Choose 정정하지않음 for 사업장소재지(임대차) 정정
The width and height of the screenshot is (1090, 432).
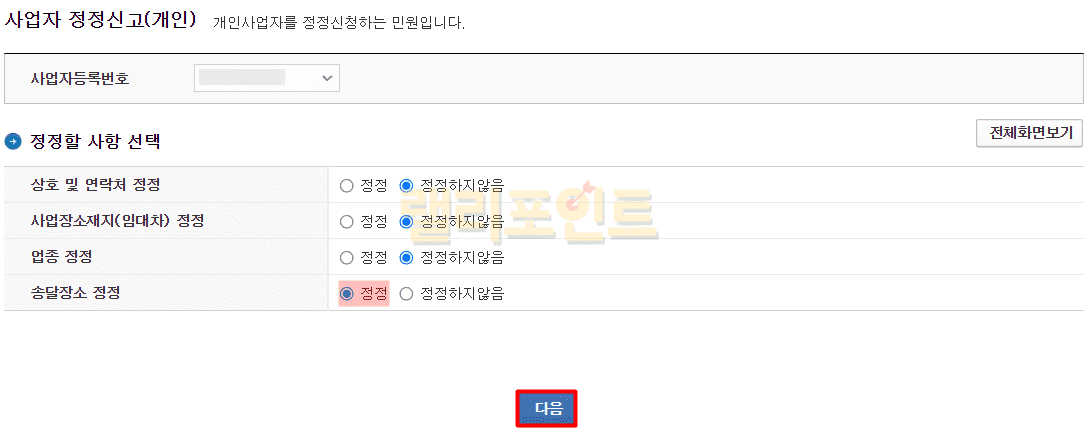click(406, 221)
